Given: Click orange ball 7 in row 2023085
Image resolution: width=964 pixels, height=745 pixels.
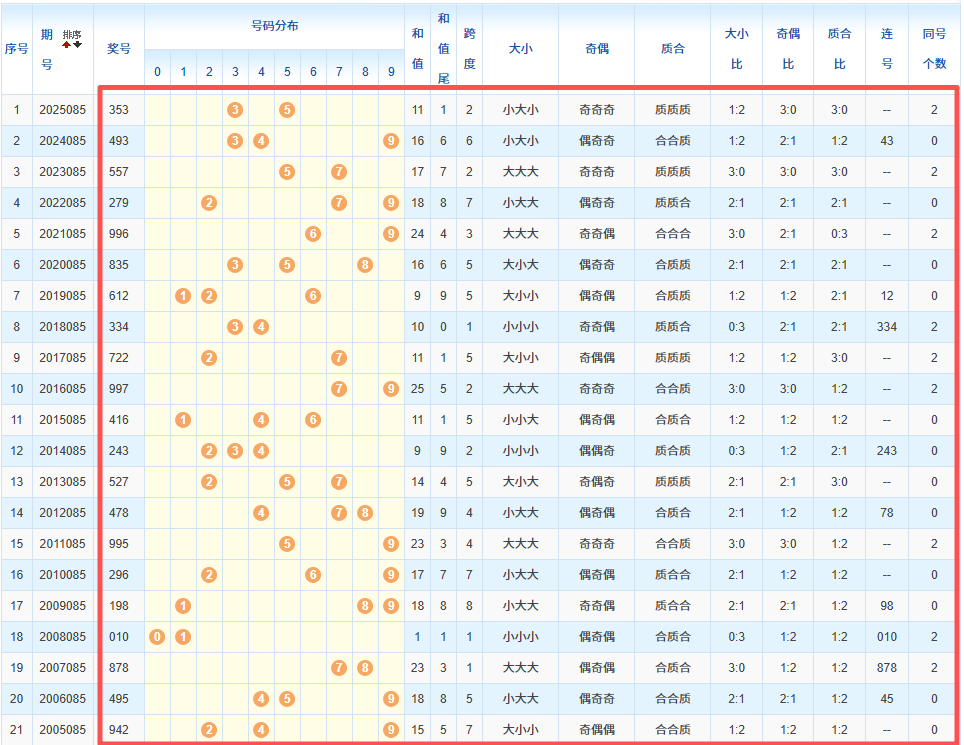Looking at the screenshot, I should coord(339,172).
